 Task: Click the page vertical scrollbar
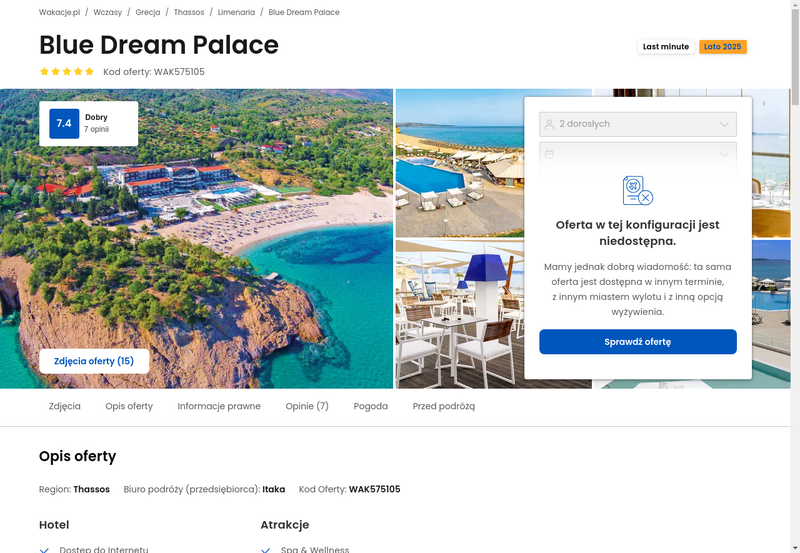pyautogui.click(x=795, y=276)
